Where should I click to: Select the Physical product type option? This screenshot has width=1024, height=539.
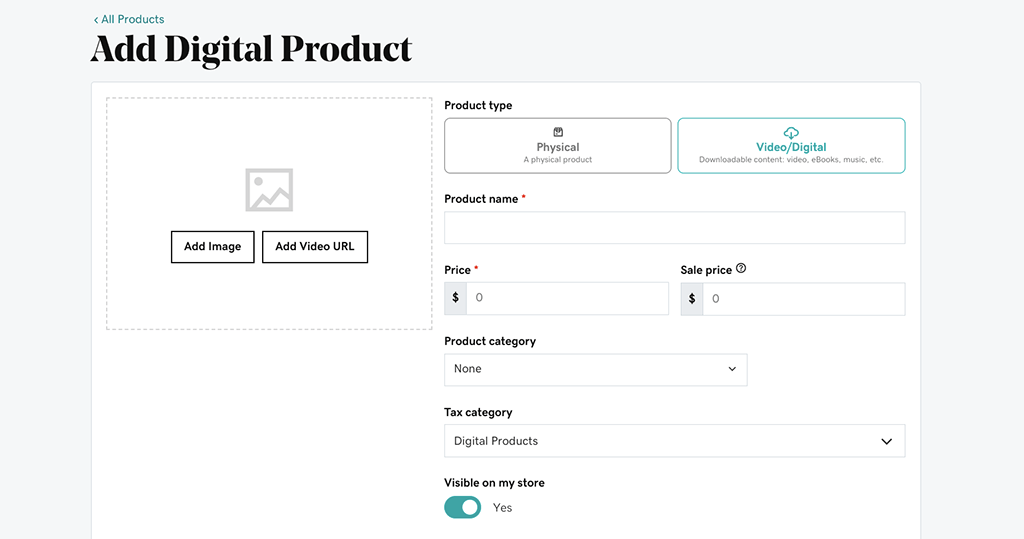click(557, 146)
